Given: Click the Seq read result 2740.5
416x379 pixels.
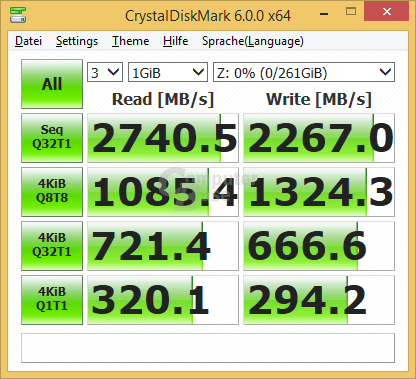Looking at the screenshot, I should pos(163,138).
